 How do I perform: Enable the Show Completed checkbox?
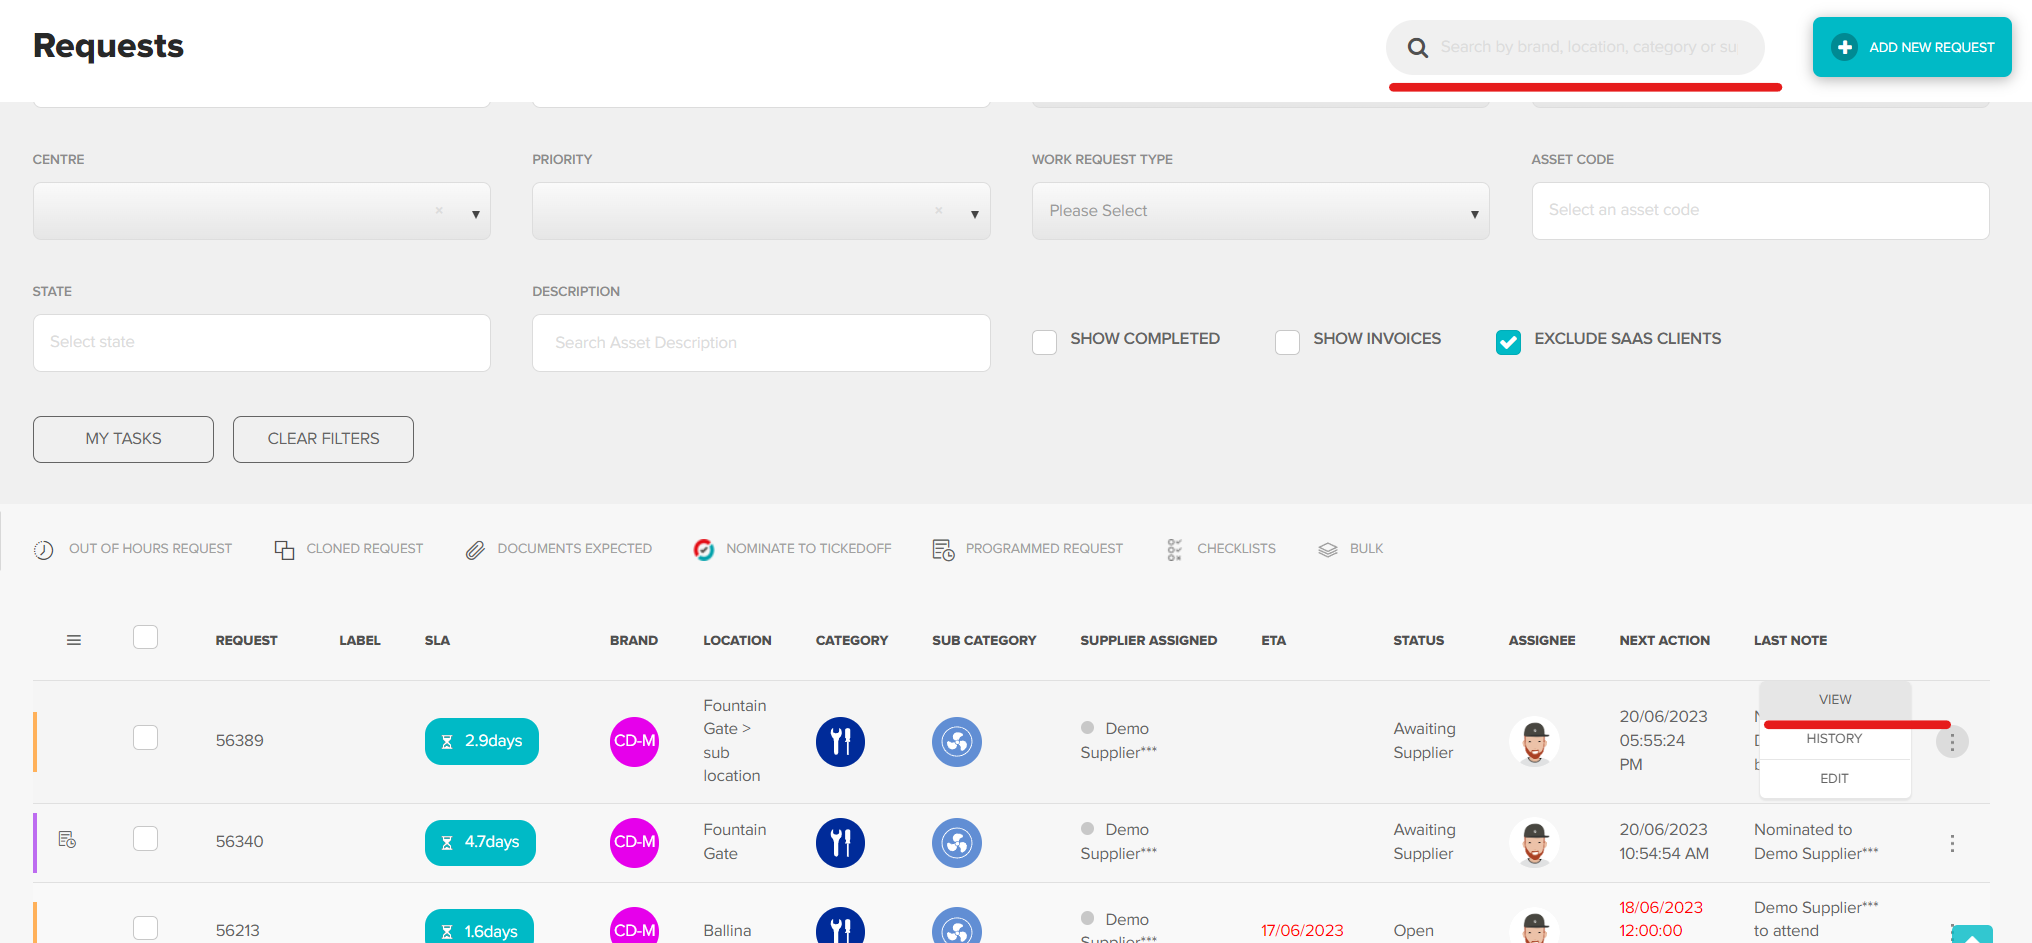(1044, 342)
